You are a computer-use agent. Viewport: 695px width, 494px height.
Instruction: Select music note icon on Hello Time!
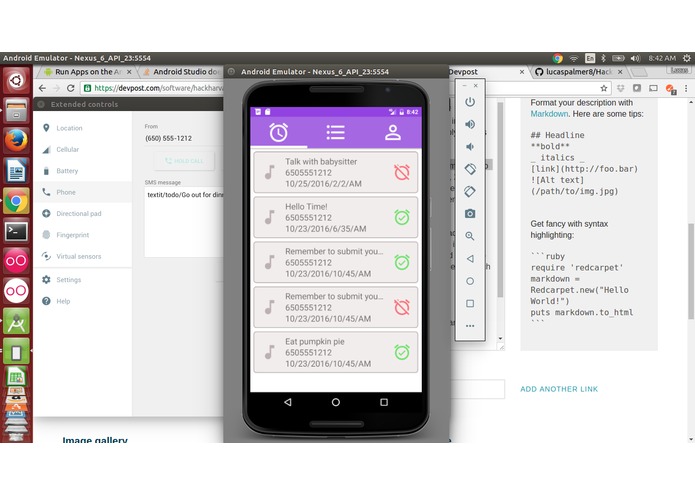(269, 217)
